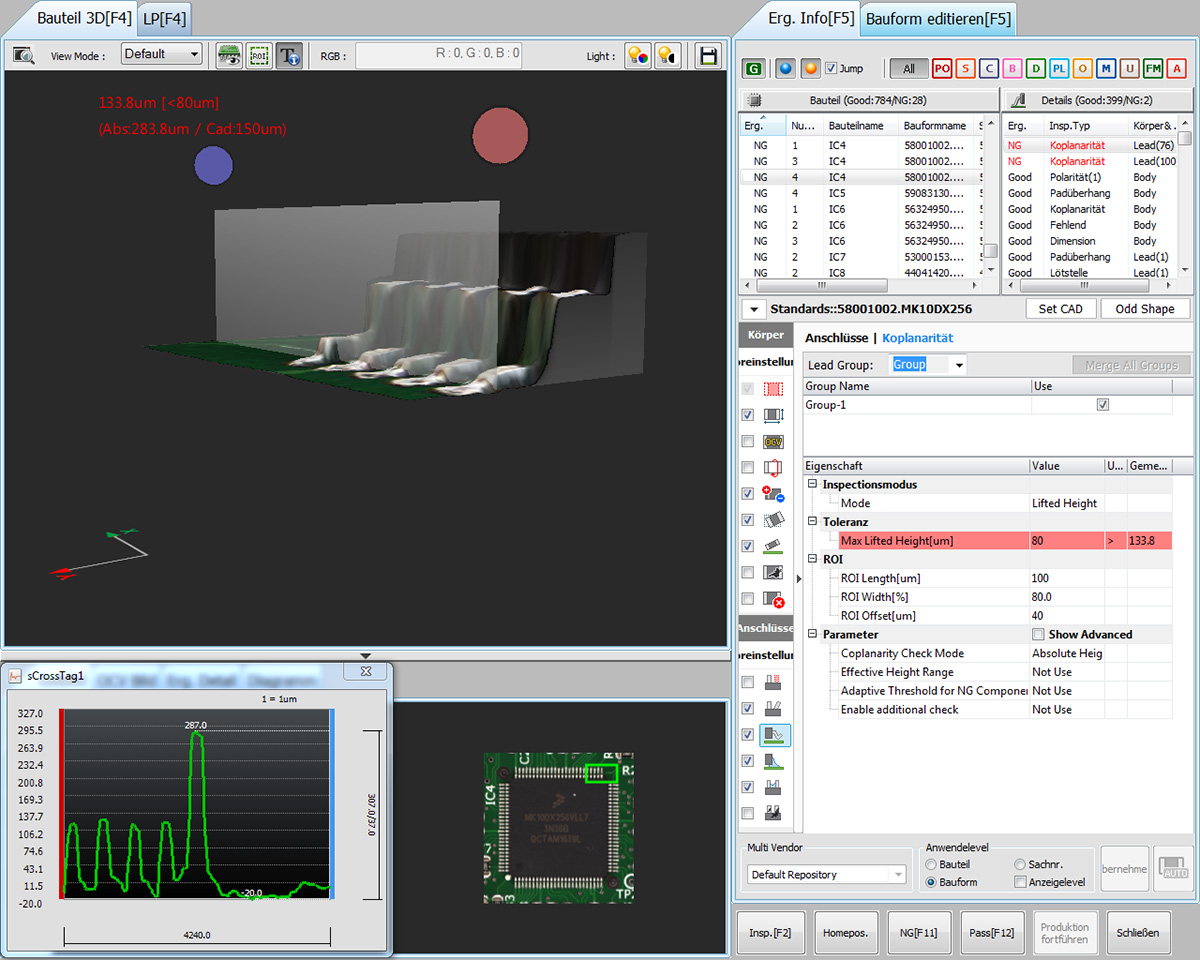Click the colored light bulb icon
Screen dimensions: 1200x960
point(638,55)
